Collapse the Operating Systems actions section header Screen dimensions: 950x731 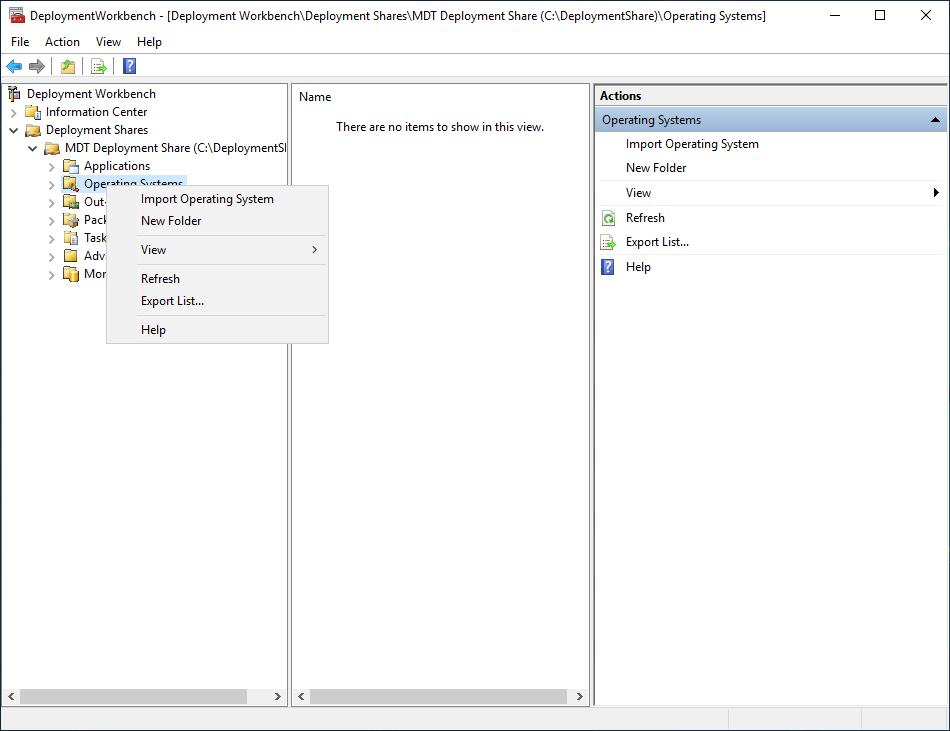935,120
